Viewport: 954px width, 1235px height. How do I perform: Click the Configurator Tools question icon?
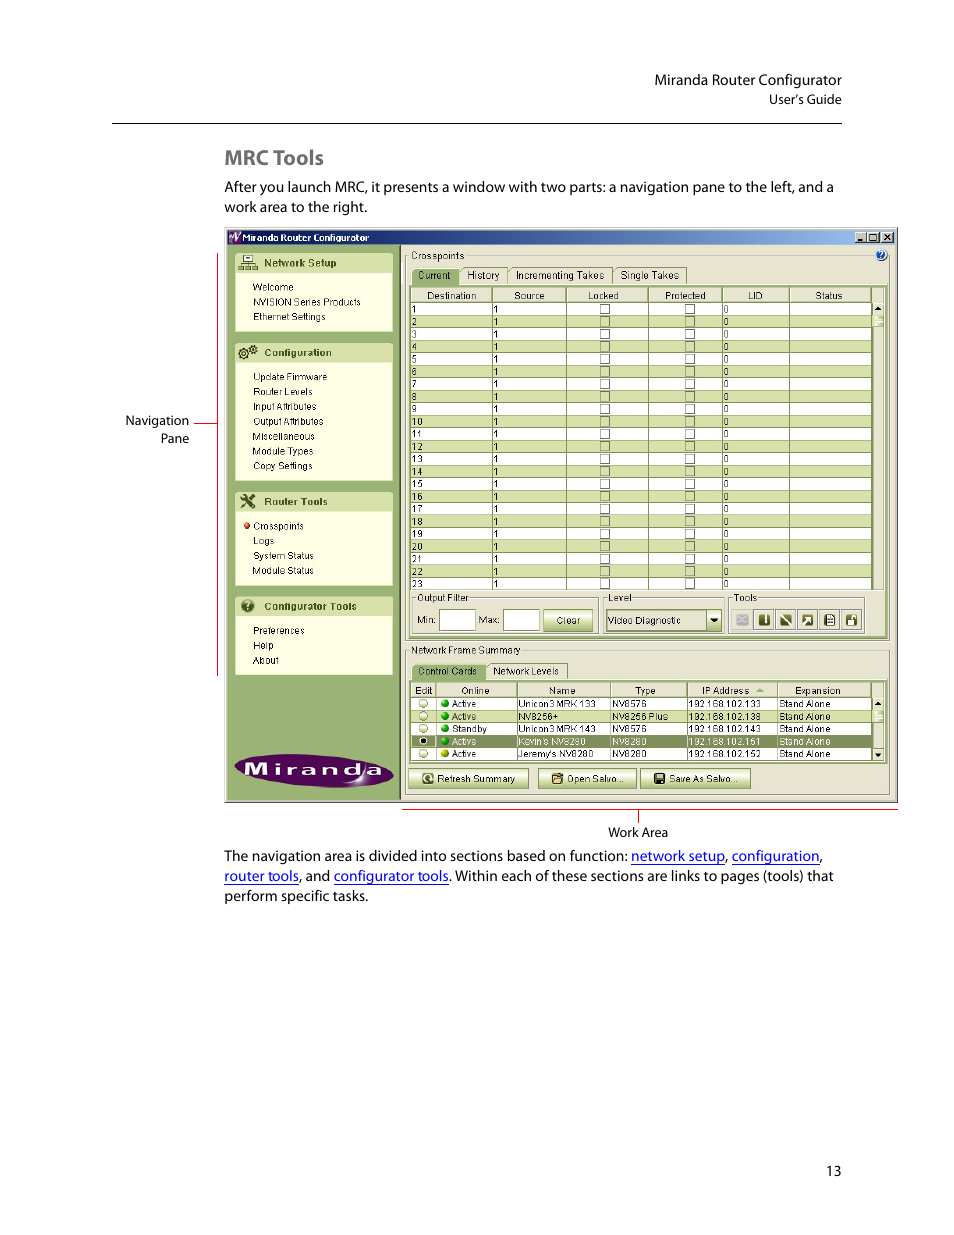tap(248, 606)
